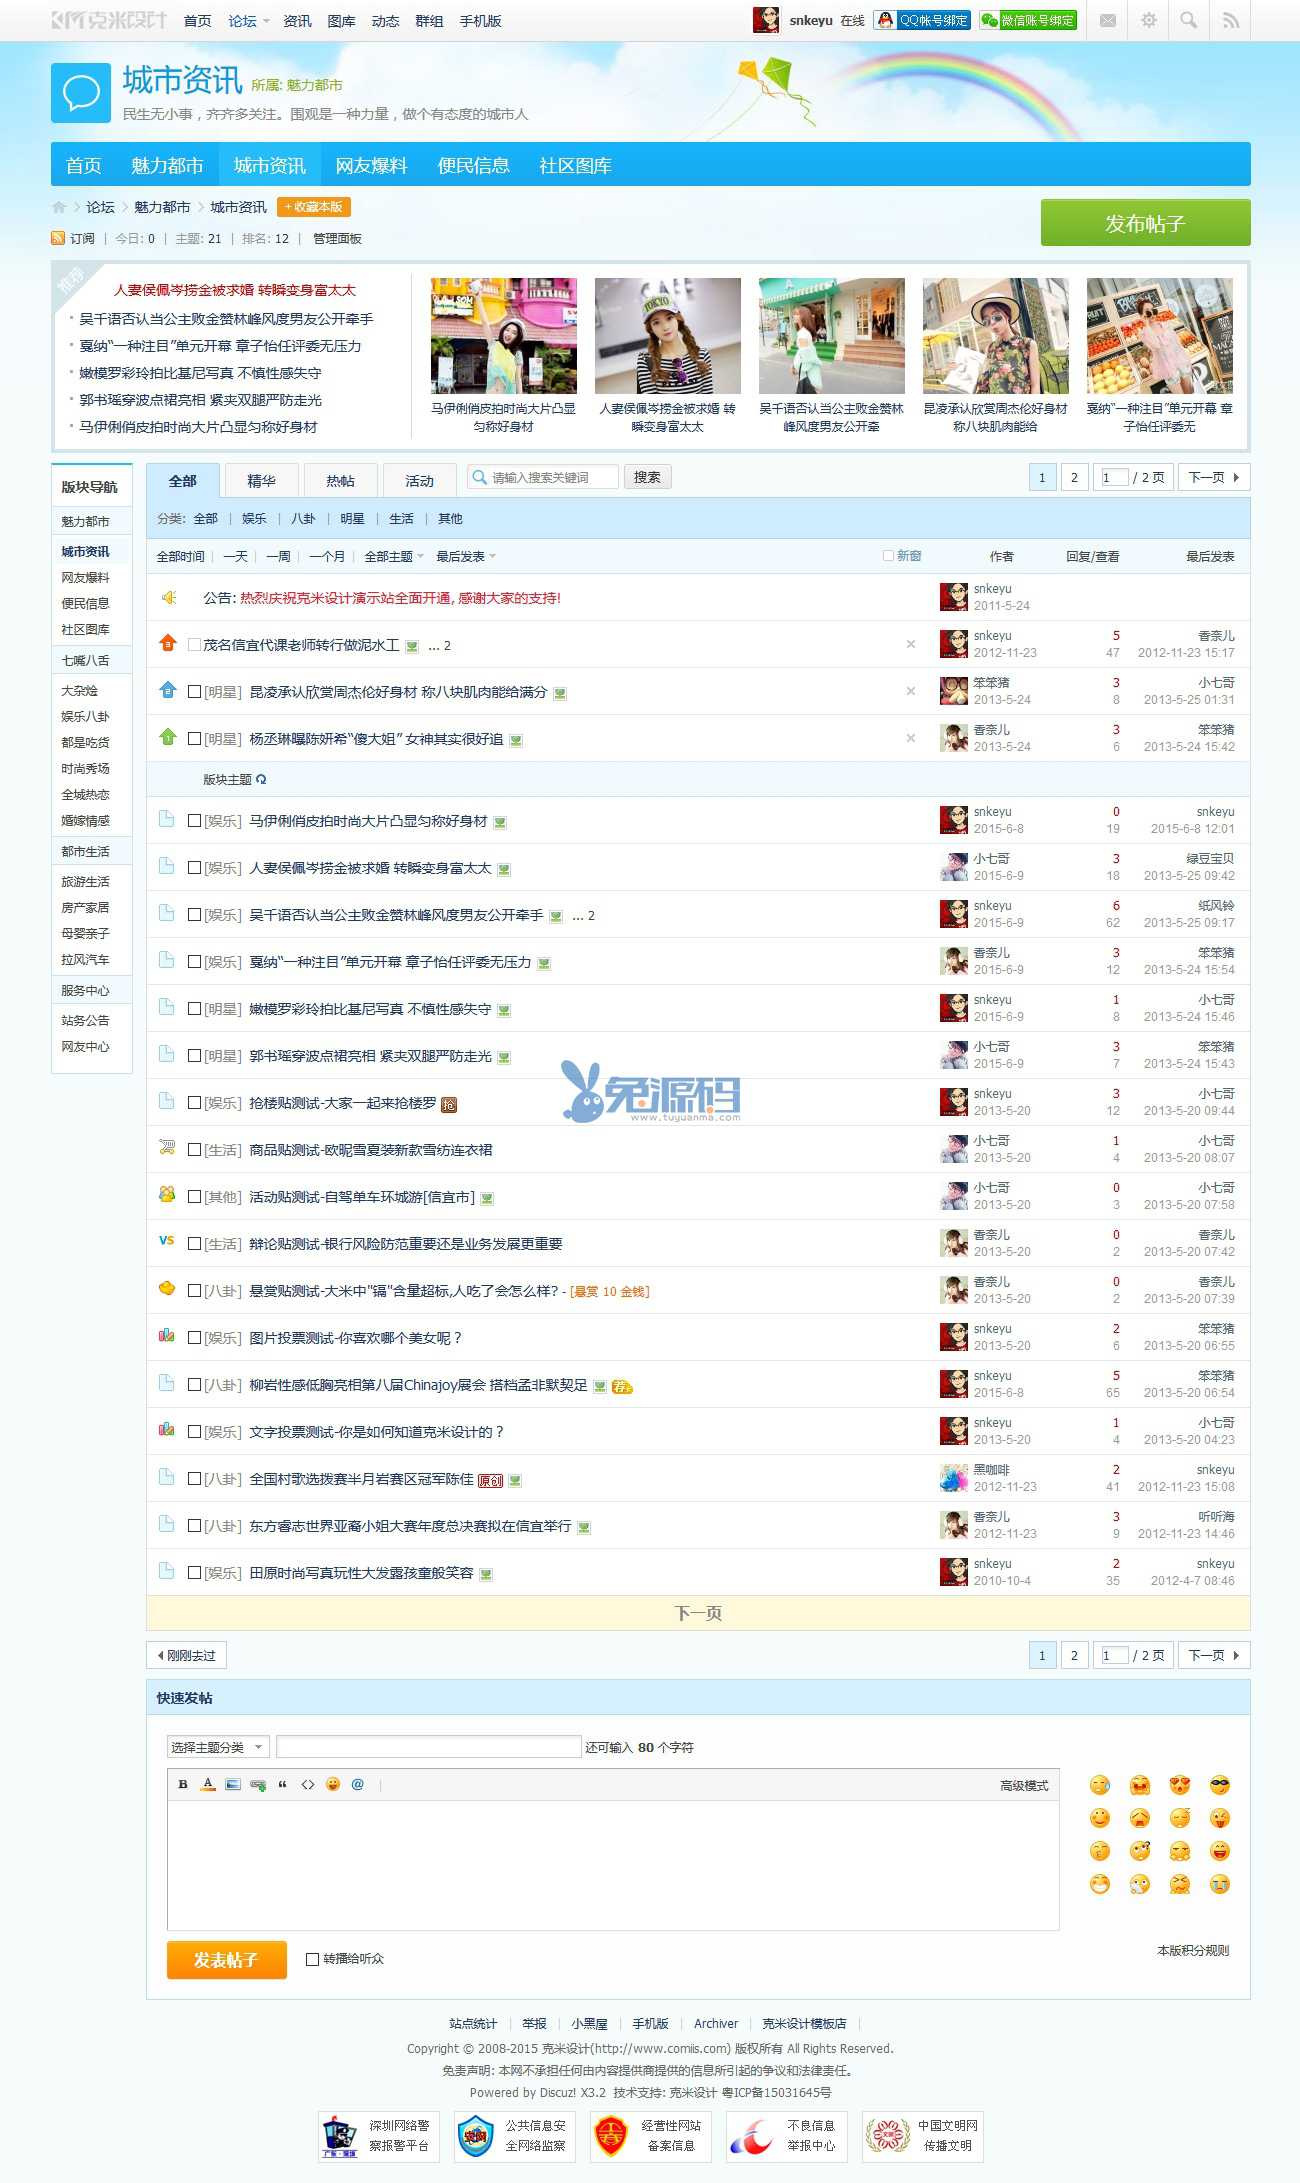
Task: Open 社区图库 in blue navigation bar
Action: coord(575,165)
